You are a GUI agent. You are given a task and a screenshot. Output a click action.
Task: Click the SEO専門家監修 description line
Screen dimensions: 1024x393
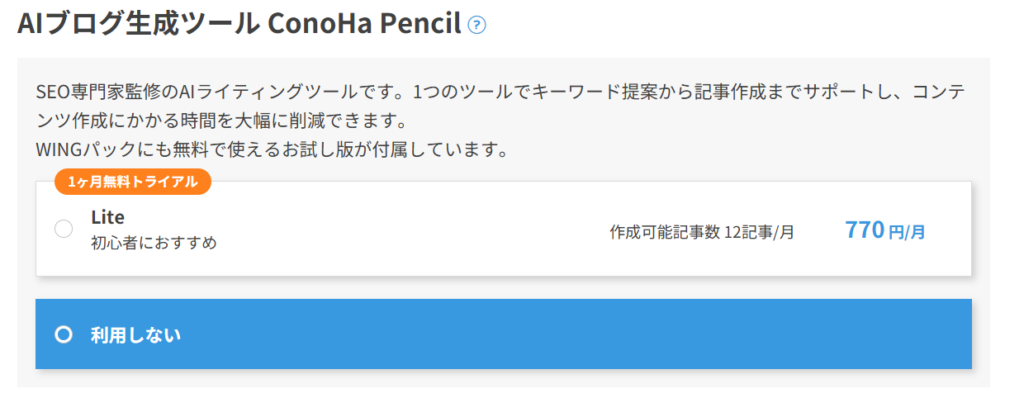(500, 92)
